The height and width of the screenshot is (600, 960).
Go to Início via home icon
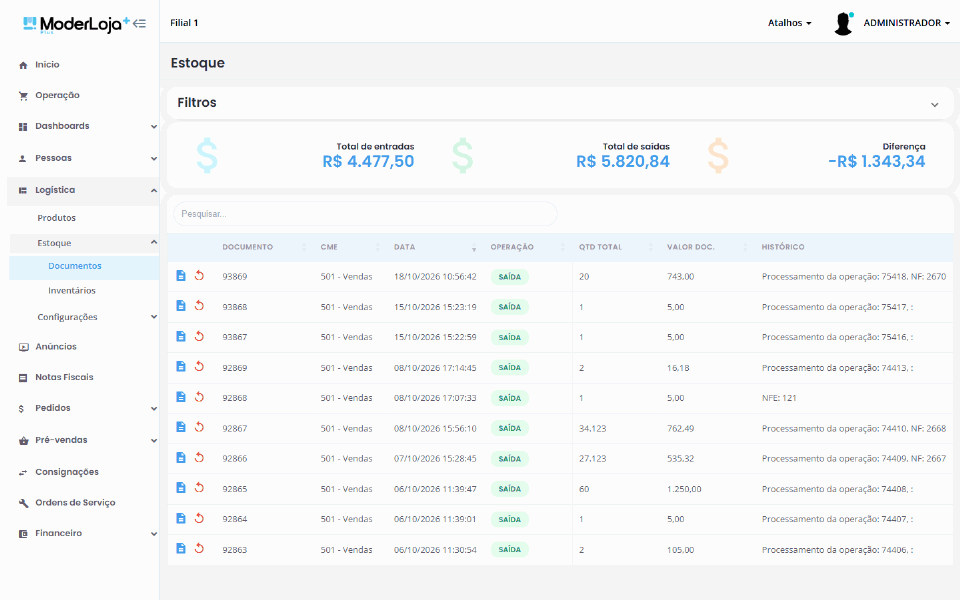coord(23,65)
